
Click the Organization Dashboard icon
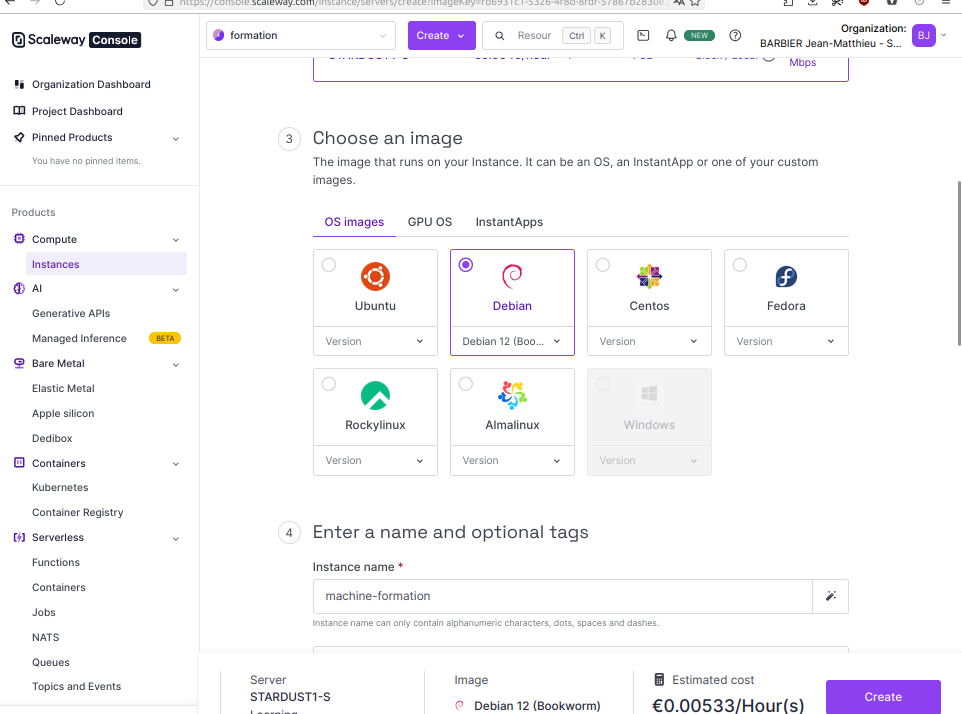point(19,84)
